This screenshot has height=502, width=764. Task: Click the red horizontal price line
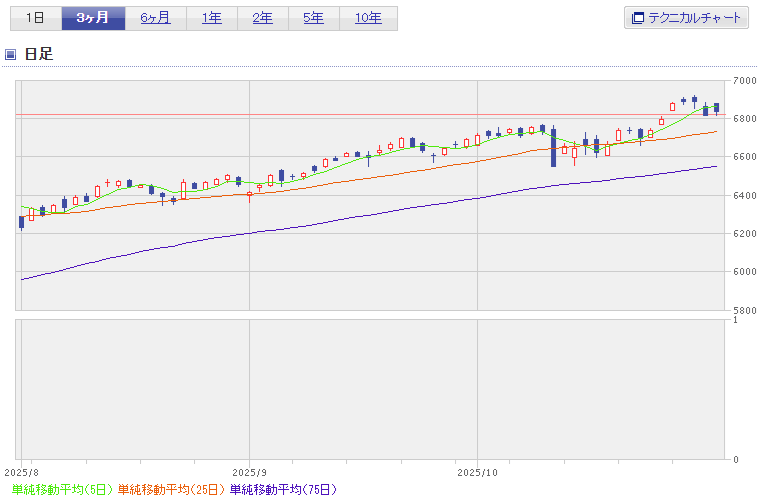coord(300,115)
